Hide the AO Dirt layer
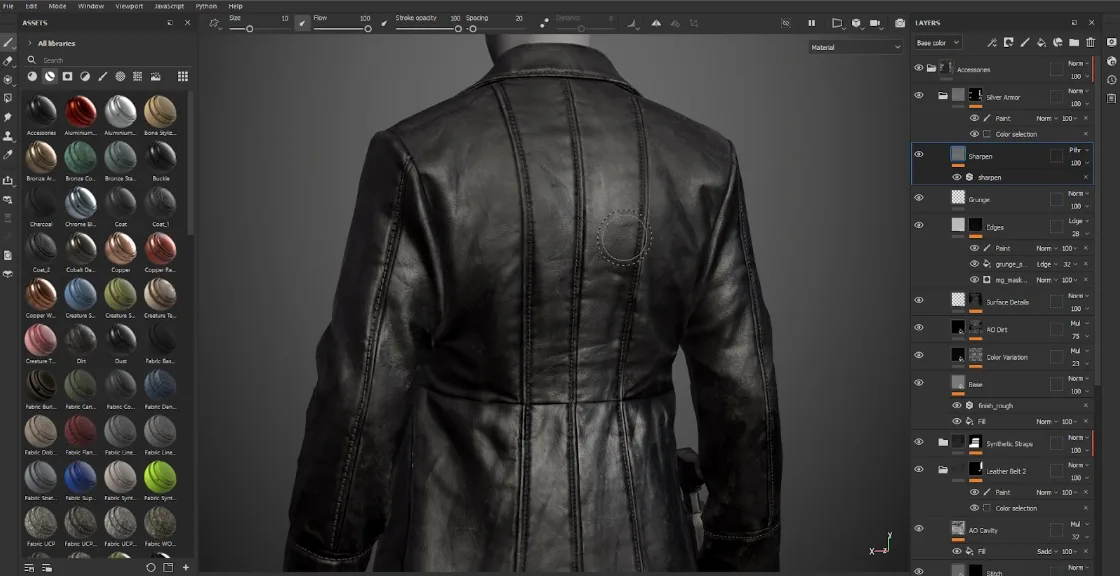1120x576 pixels. (x=919, y=328)
